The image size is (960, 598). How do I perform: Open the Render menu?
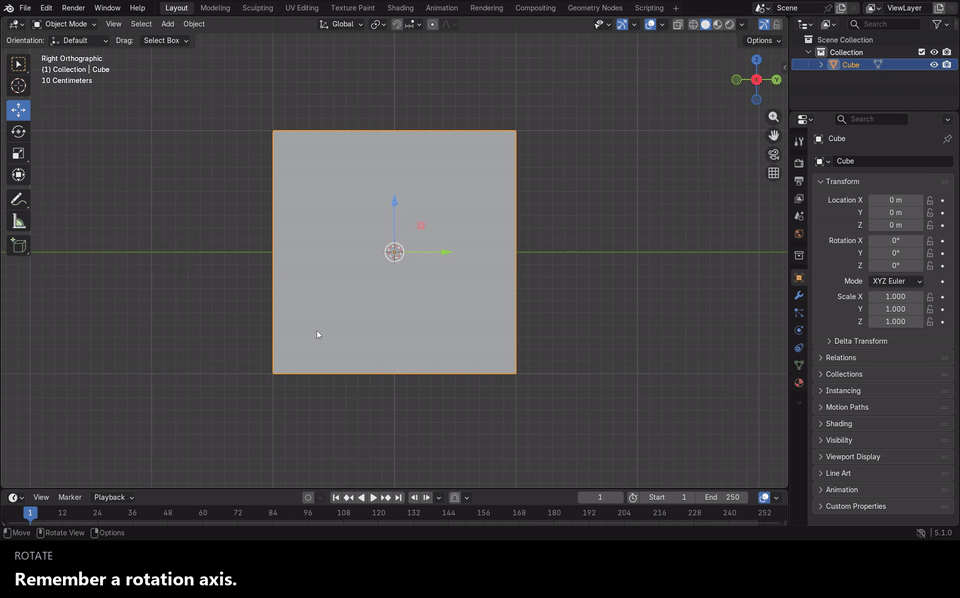(73, 8)
